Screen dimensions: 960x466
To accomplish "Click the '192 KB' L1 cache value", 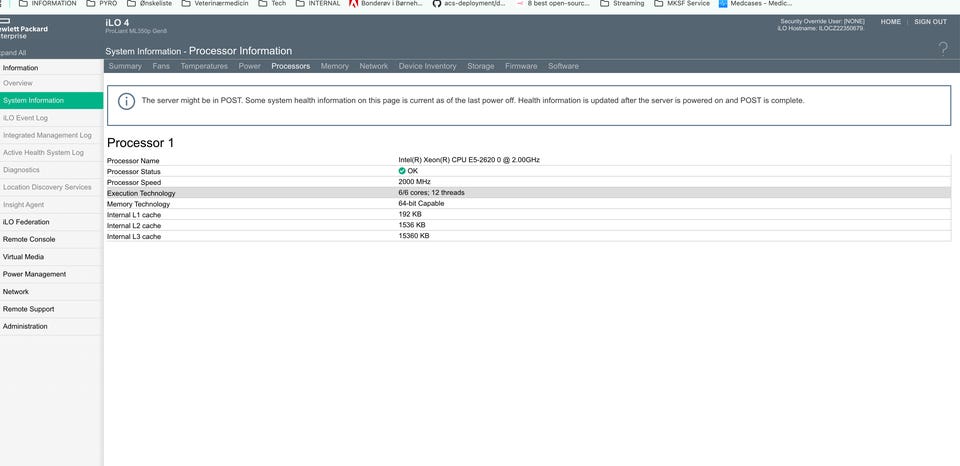I will (410, 214).
